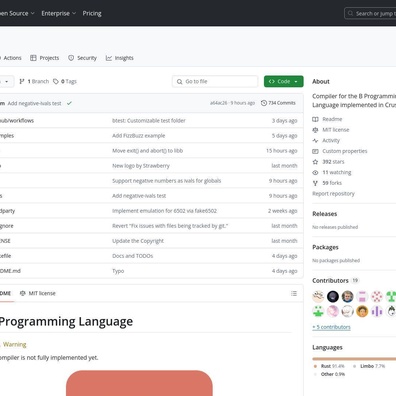396x396 pixels.
Task: Open the Contributors heading link
Action: coord(330,281)
